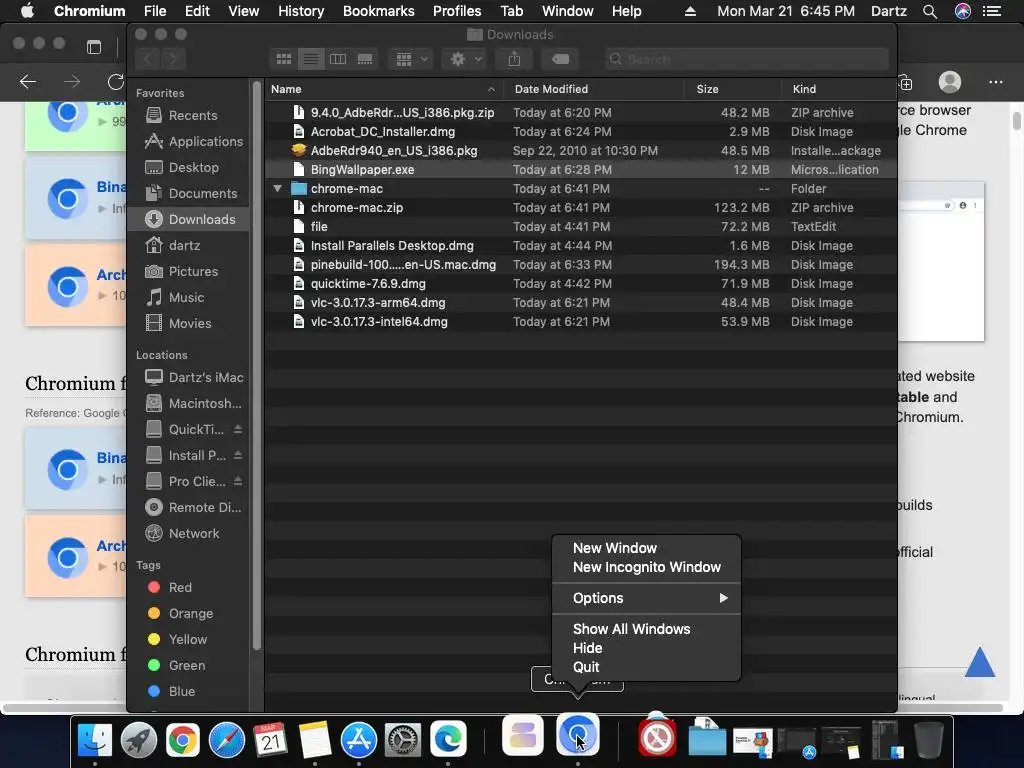This screenshot has height=768, width=1024.
Task: Open the Finder group-by dropdown
Action: click(x=410, y=59)
